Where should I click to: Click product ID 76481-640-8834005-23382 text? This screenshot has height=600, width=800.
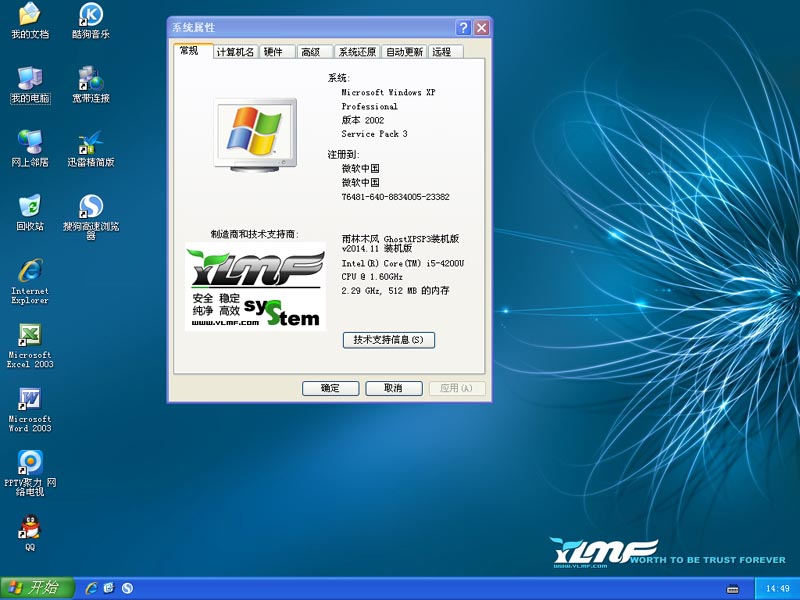coord(395,197)
